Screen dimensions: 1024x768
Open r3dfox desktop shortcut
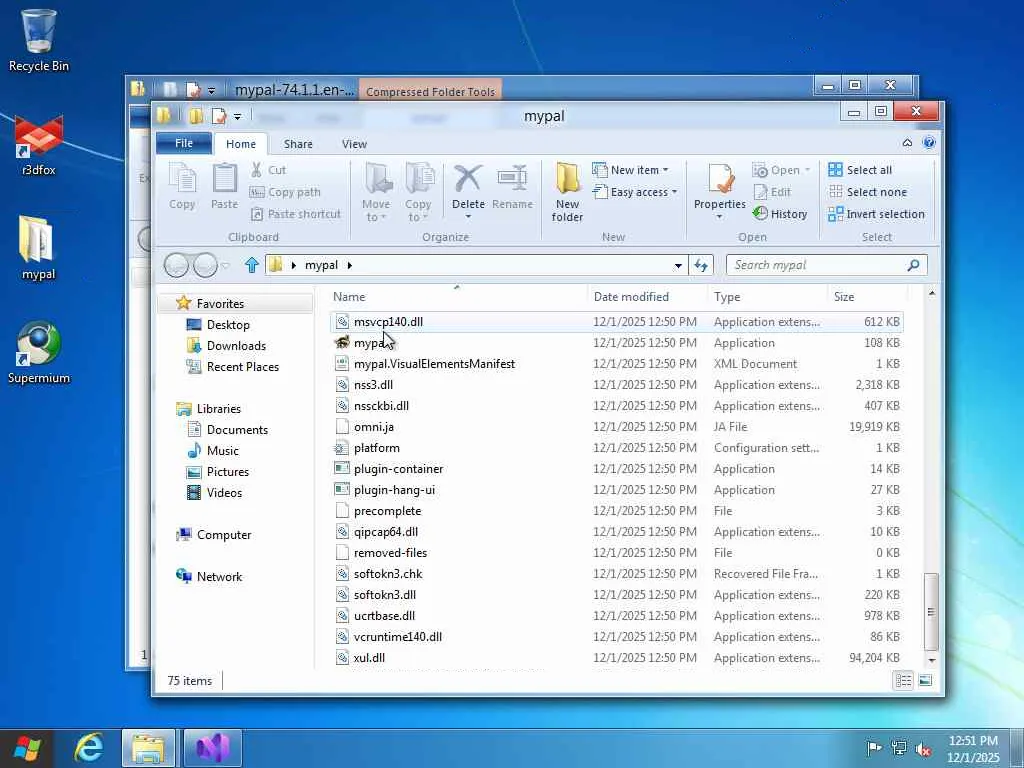click(x=39, y=146)
